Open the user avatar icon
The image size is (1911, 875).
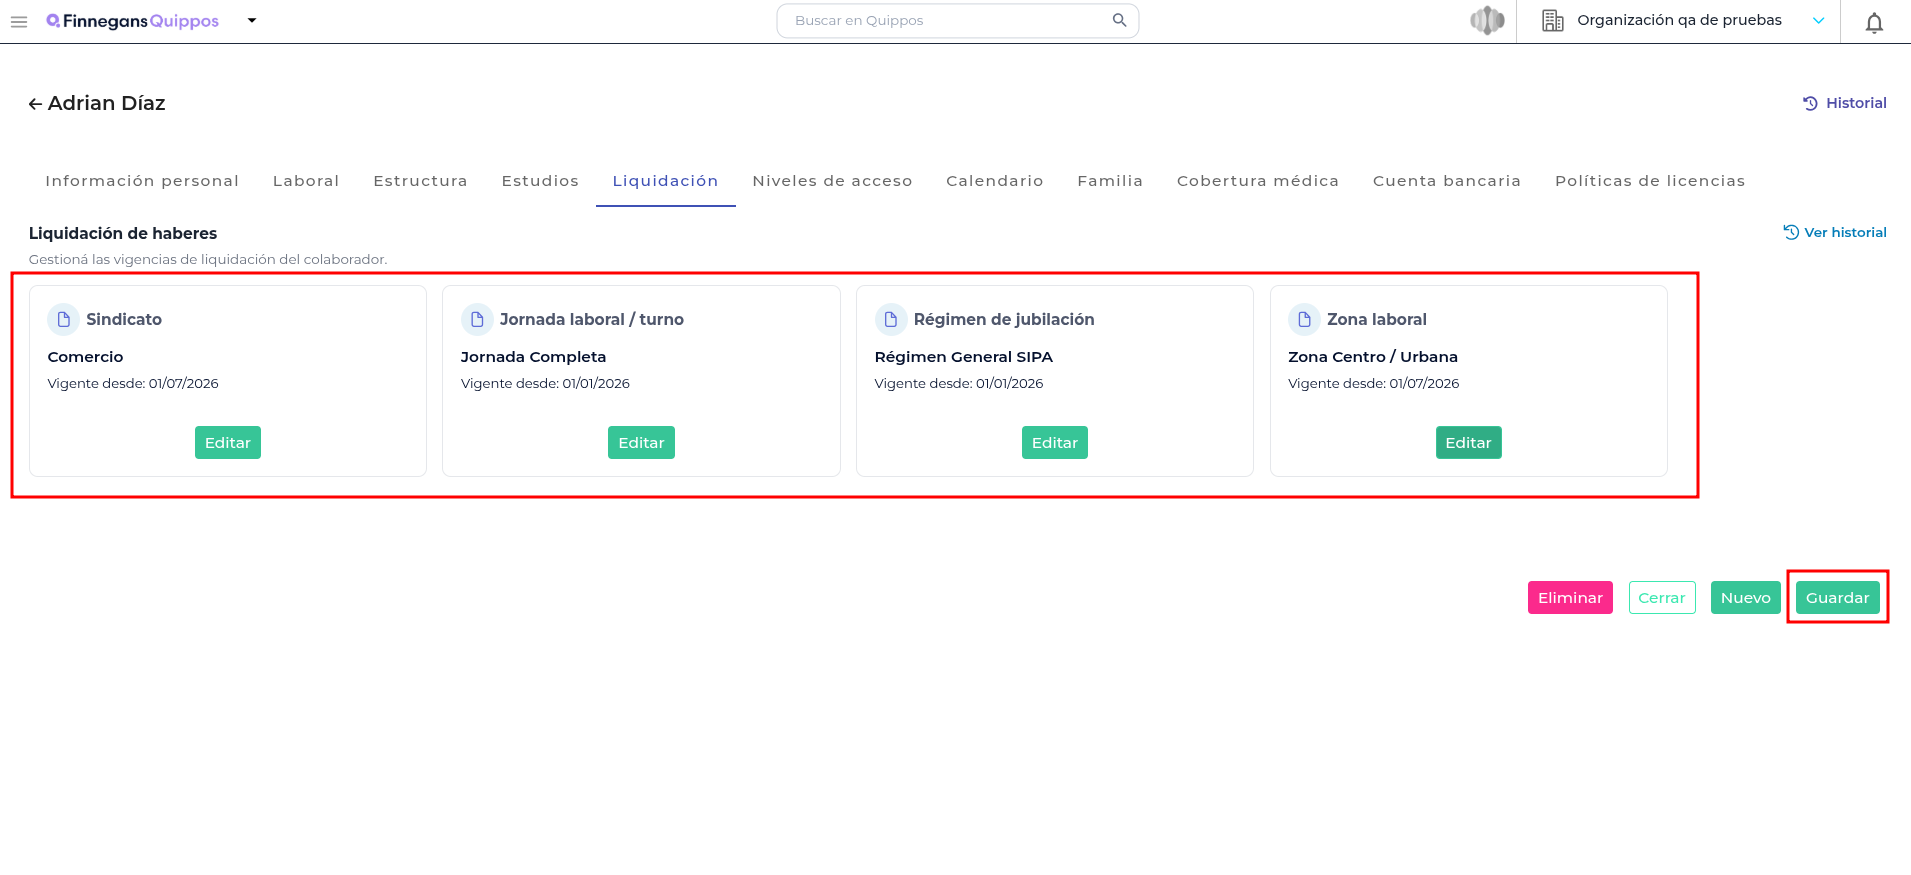(1487, 20)
